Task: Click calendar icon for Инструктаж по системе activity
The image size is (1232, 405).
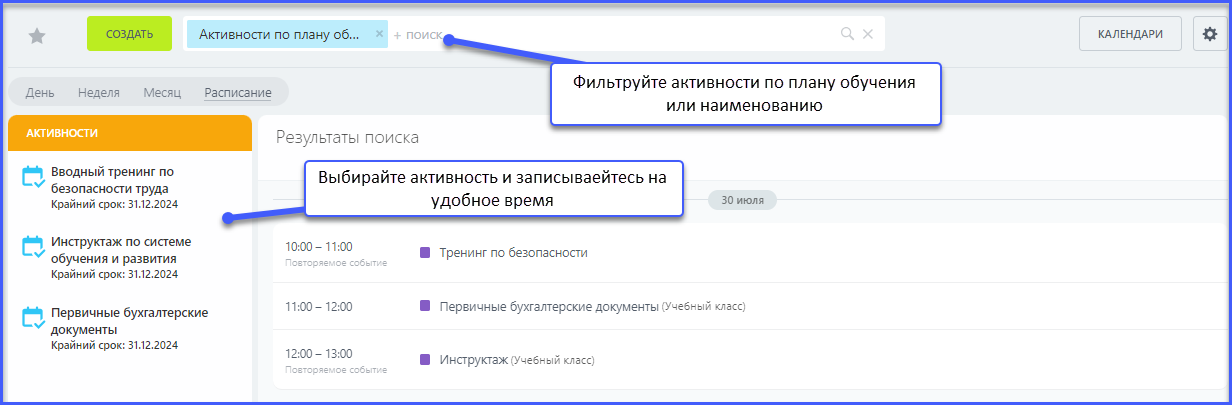Action: (32, 247)
